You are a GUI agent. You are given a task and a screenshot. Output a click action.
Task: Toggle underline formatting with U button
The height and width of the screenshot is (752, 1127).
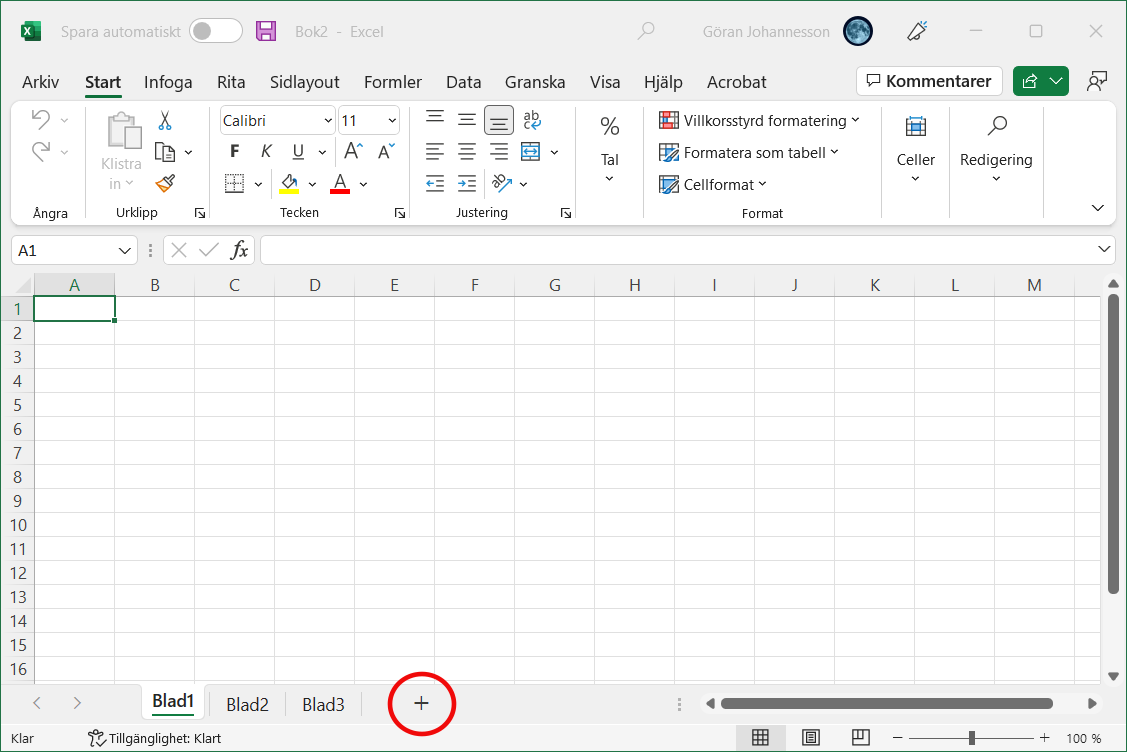pyautogui.click(x=298, y=152)
